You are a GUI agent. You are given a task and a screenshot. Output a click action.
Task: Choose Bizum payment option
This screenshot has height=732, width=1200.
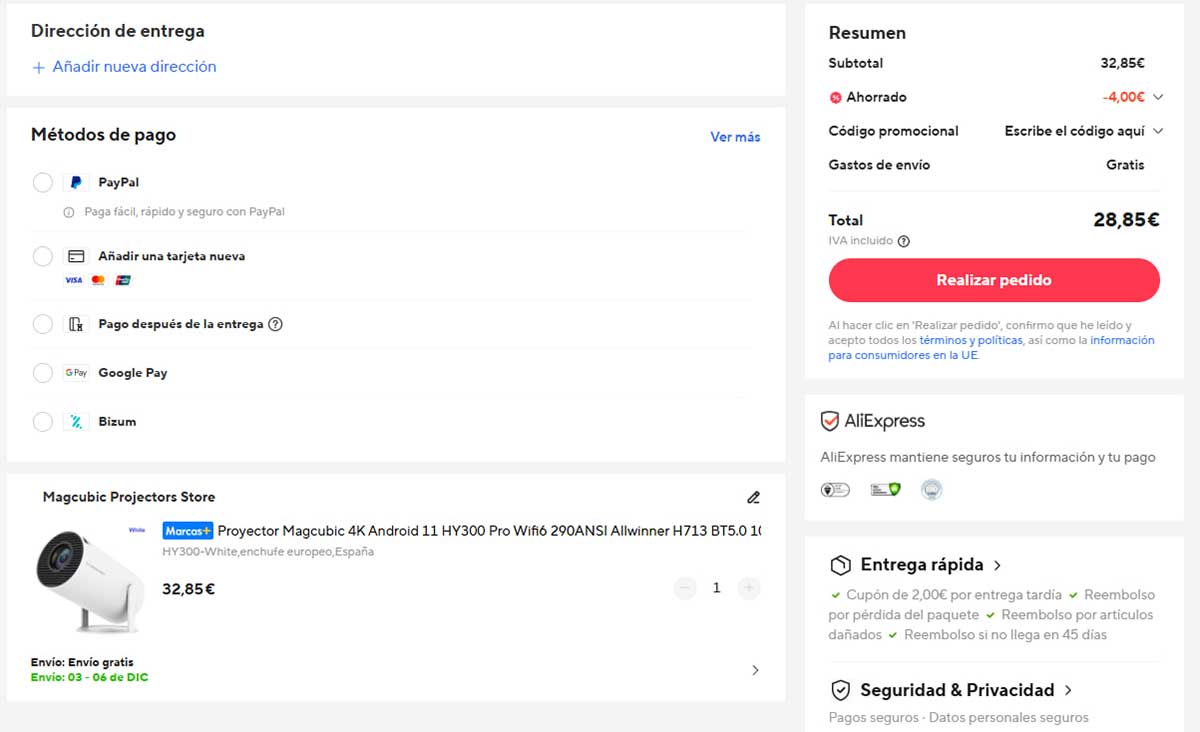pos(43,422)
